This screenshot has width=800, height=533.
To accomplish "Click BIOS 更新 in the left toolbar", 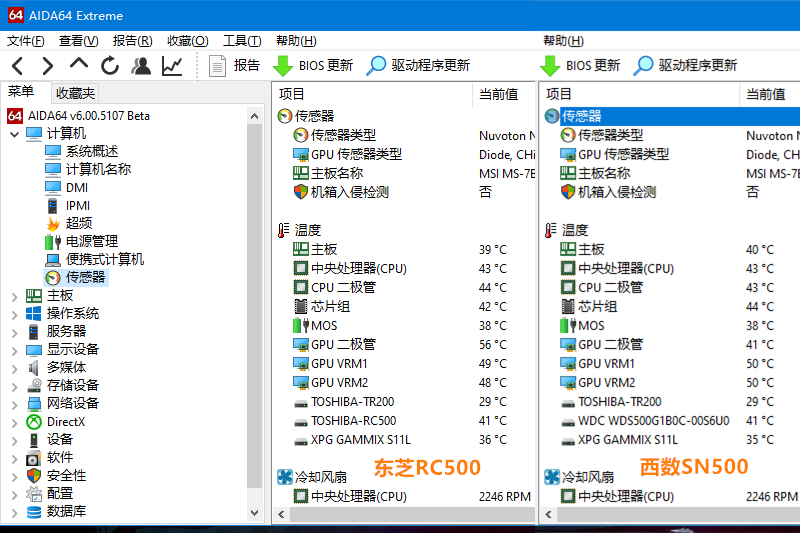I will tap(313, 66).
